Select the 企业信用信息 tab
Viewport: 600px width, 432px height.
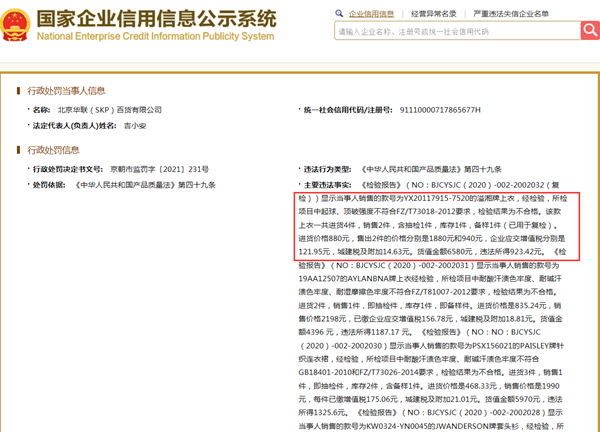371,14
